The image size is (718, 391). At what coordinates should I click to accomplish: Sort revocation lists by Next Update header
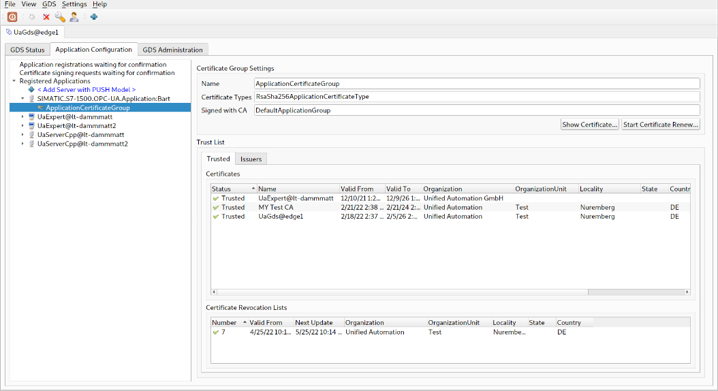tap(319, 322)
